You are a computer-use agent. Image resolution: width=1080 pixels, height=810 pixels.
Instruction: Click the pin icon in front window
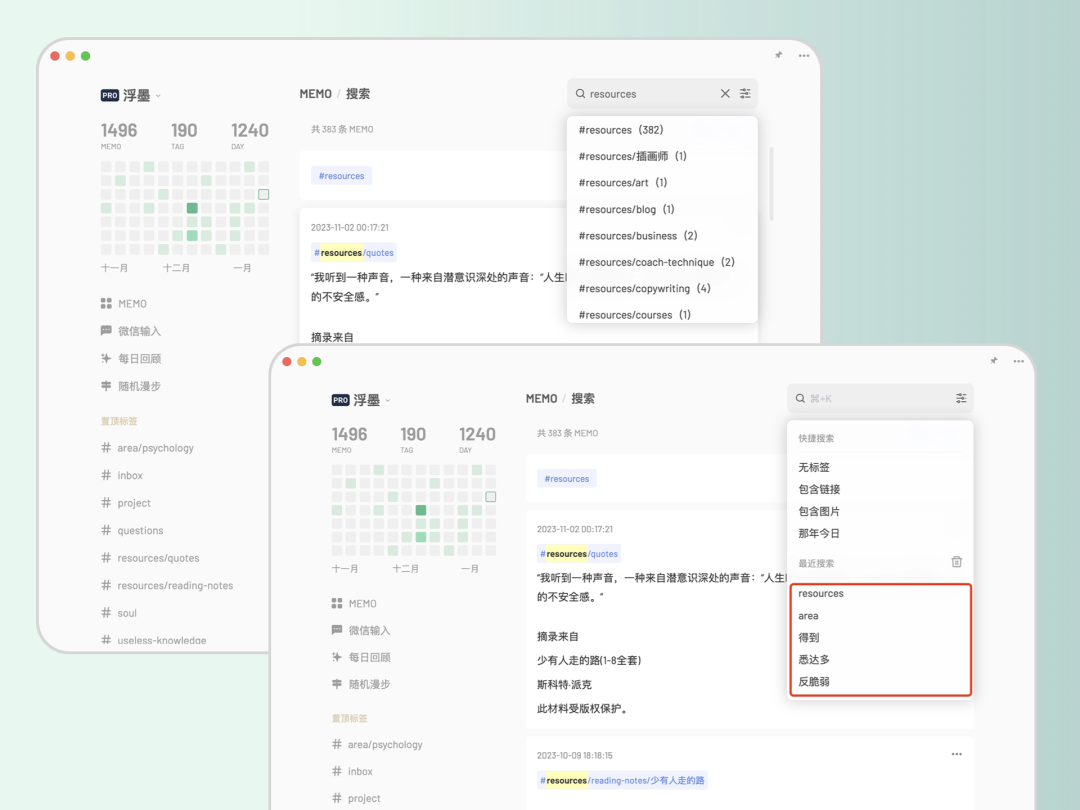pos(994,360)
